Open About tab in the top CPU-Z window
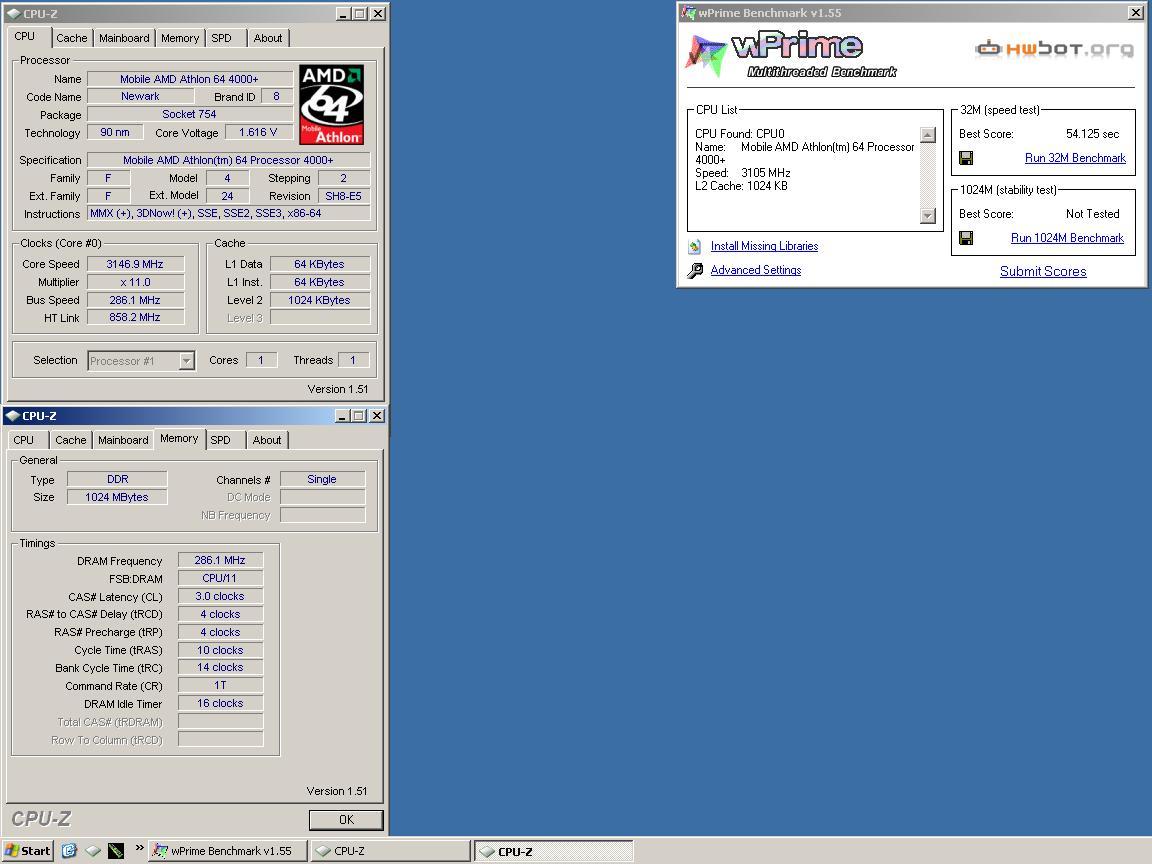The width and height of the screenshot is (1152, 864). 267,38
